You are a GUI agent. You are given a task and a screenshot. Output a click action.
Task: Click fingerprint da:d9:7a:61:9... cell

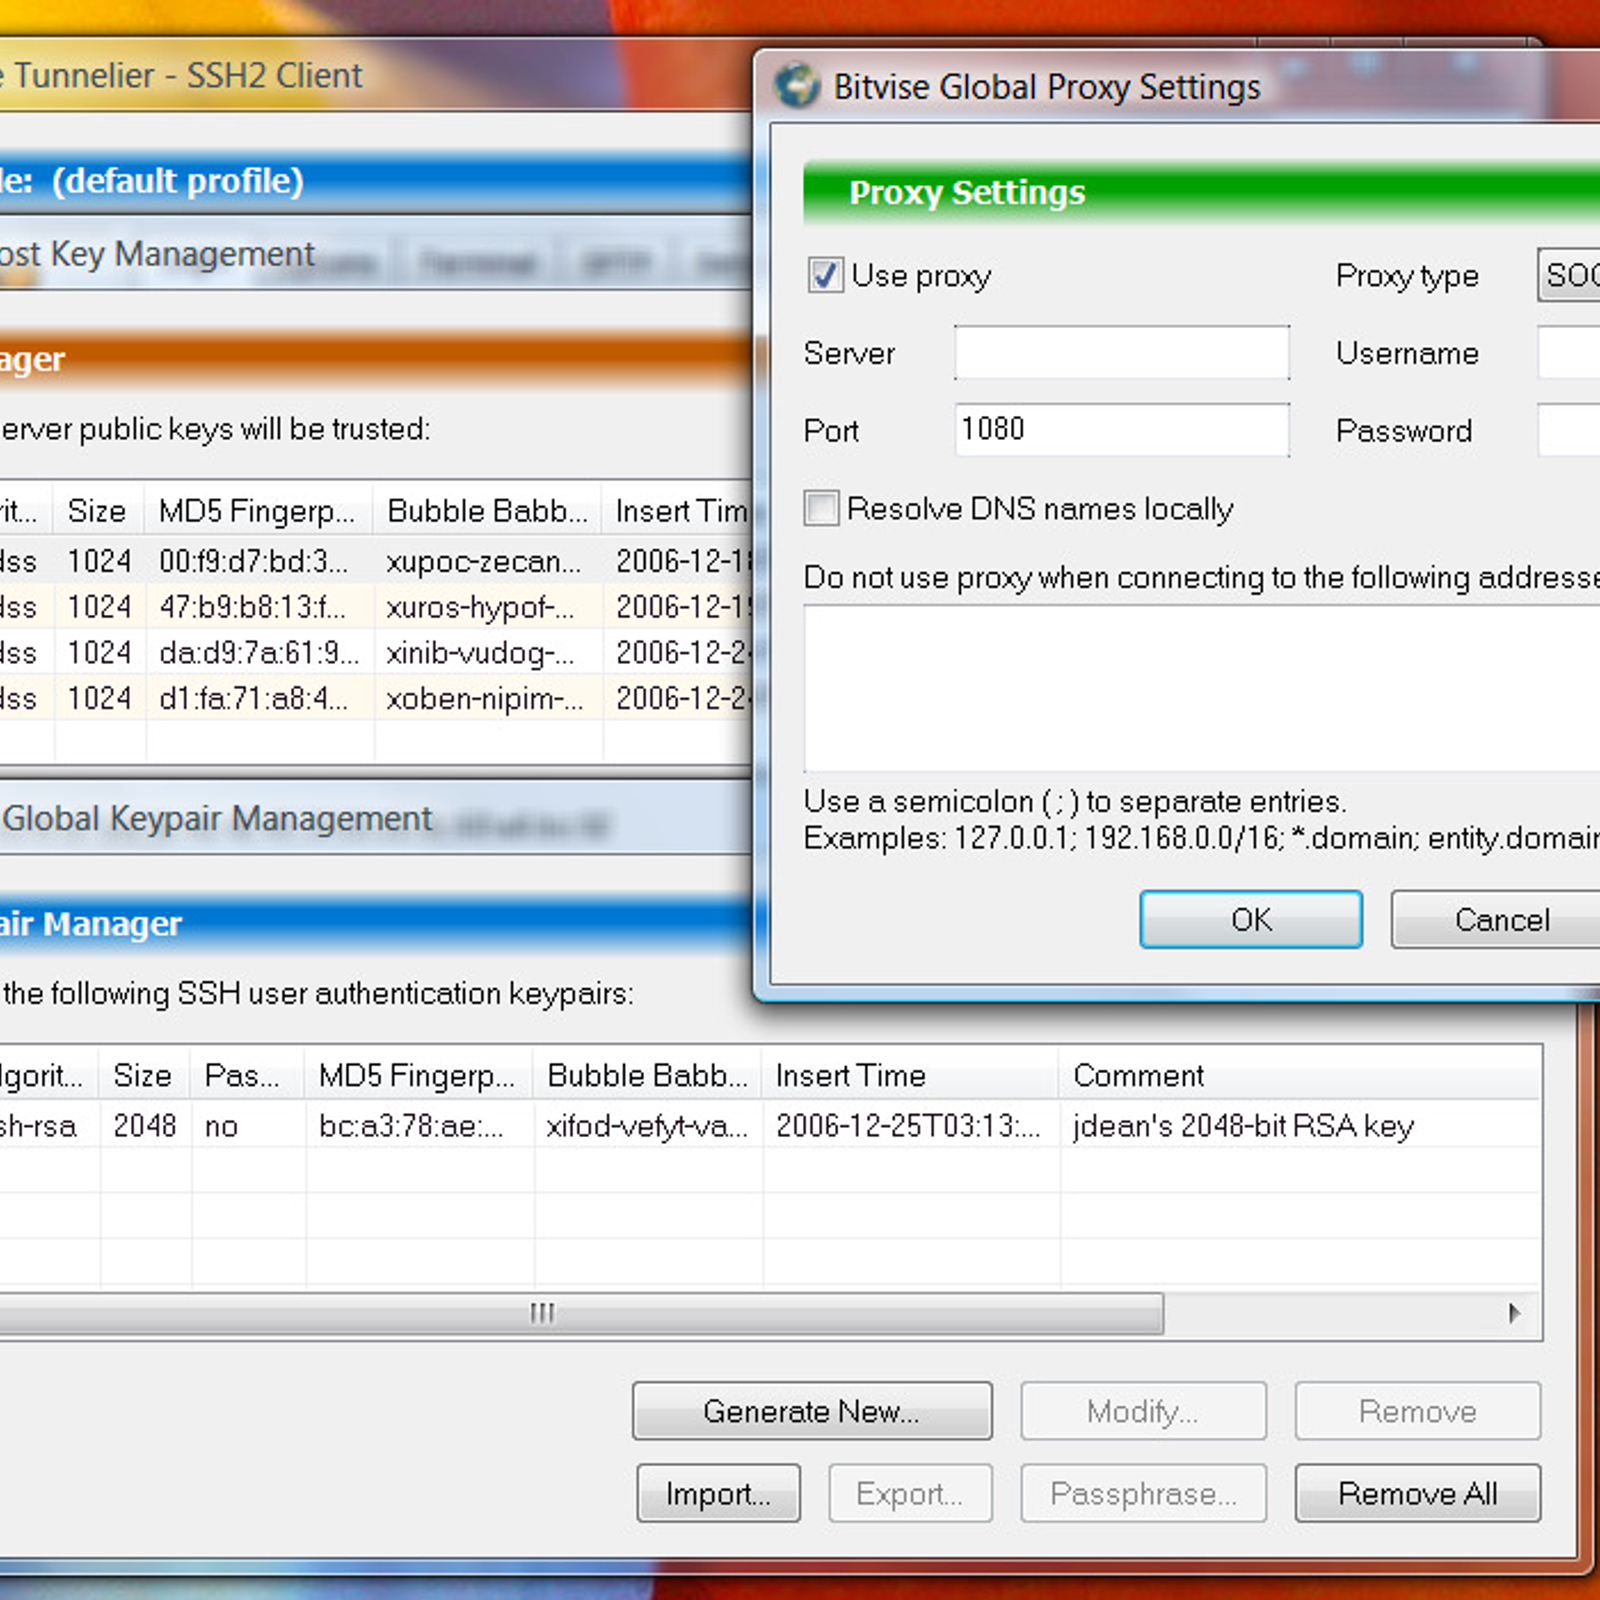[x=259, y=653]
